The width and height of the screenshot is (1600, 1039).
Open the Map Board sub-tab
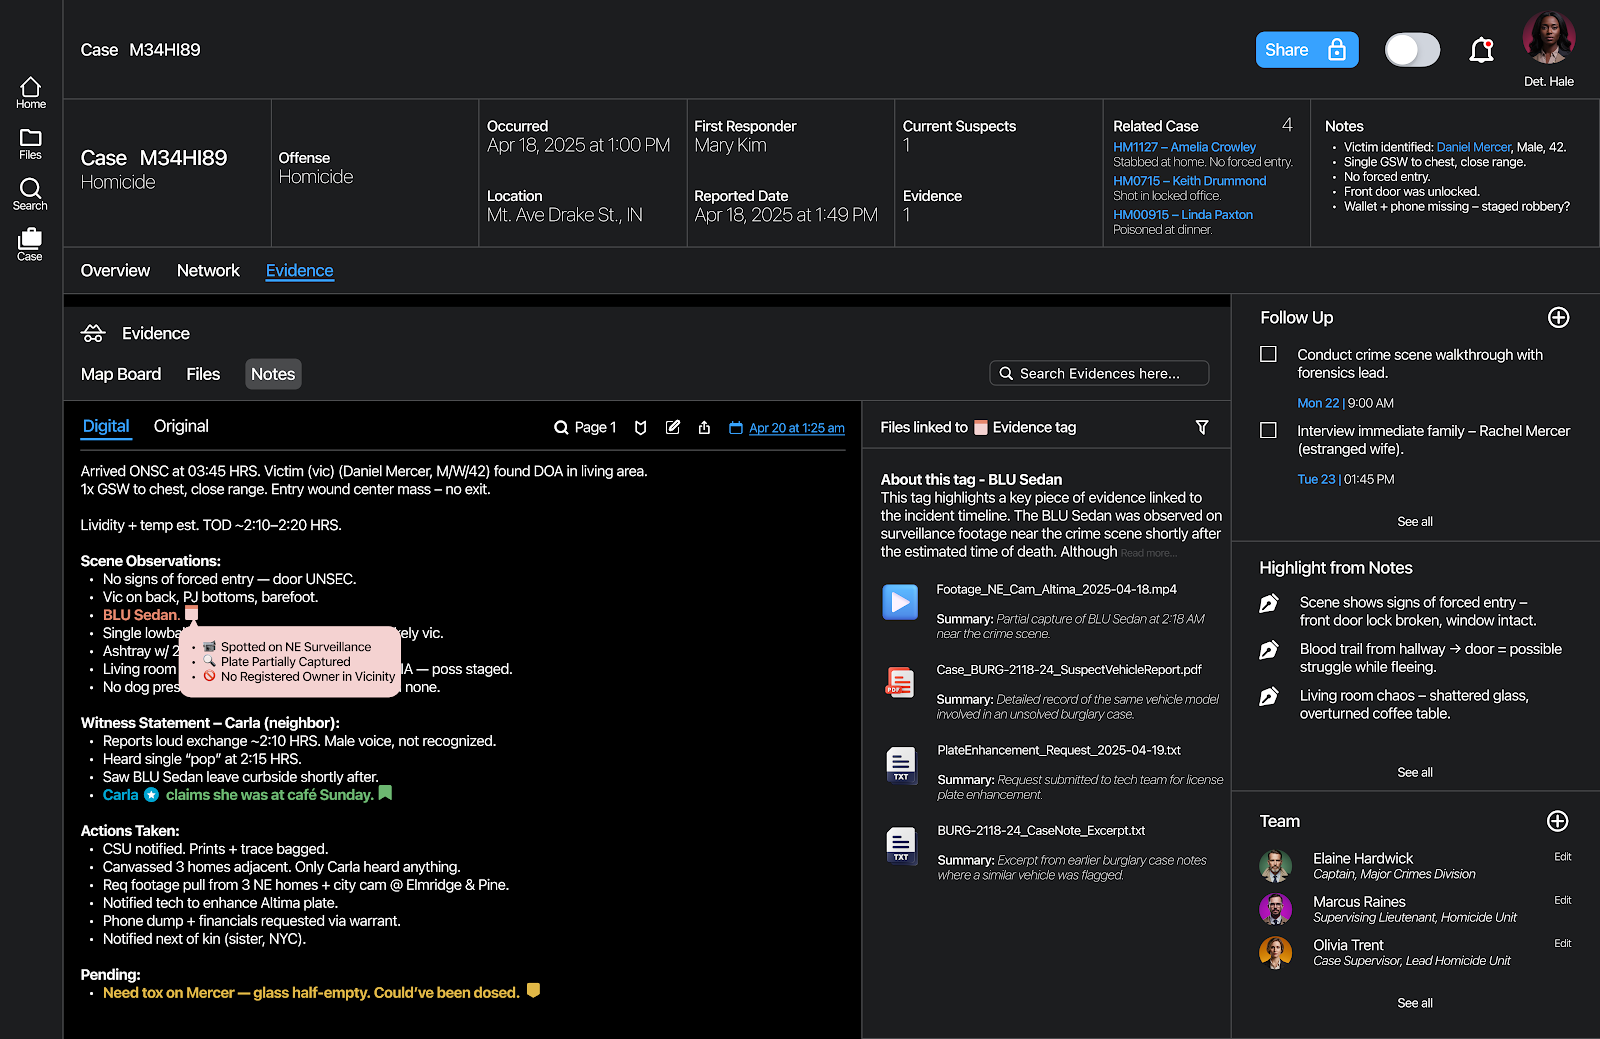click(121, 374)
